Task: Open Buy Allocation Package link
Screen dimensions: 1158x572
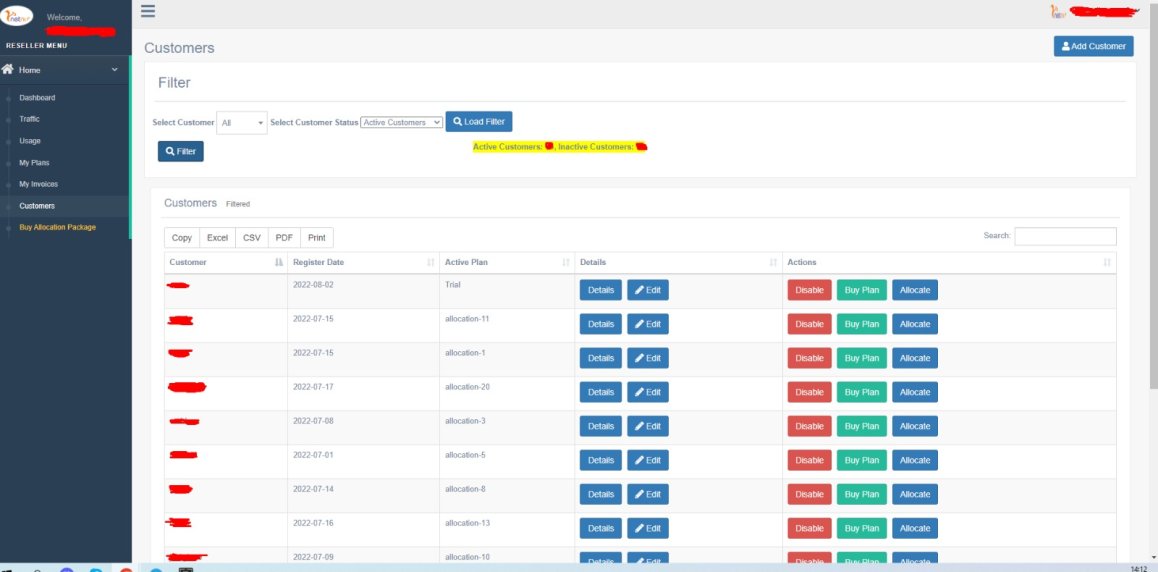Action: tap(58, 227)
